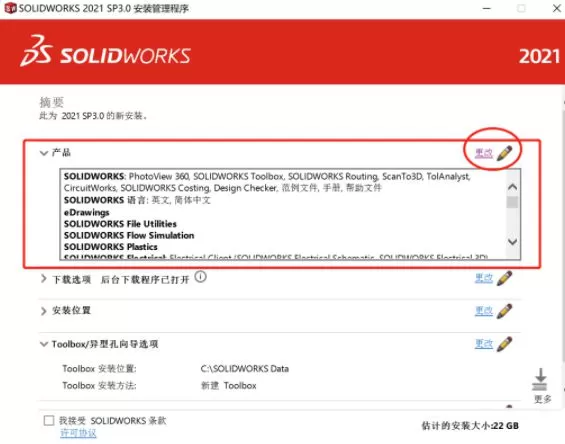
Task: Click the info icon beside 后台下载程序已打开
Action: click(x=200, y=277)
